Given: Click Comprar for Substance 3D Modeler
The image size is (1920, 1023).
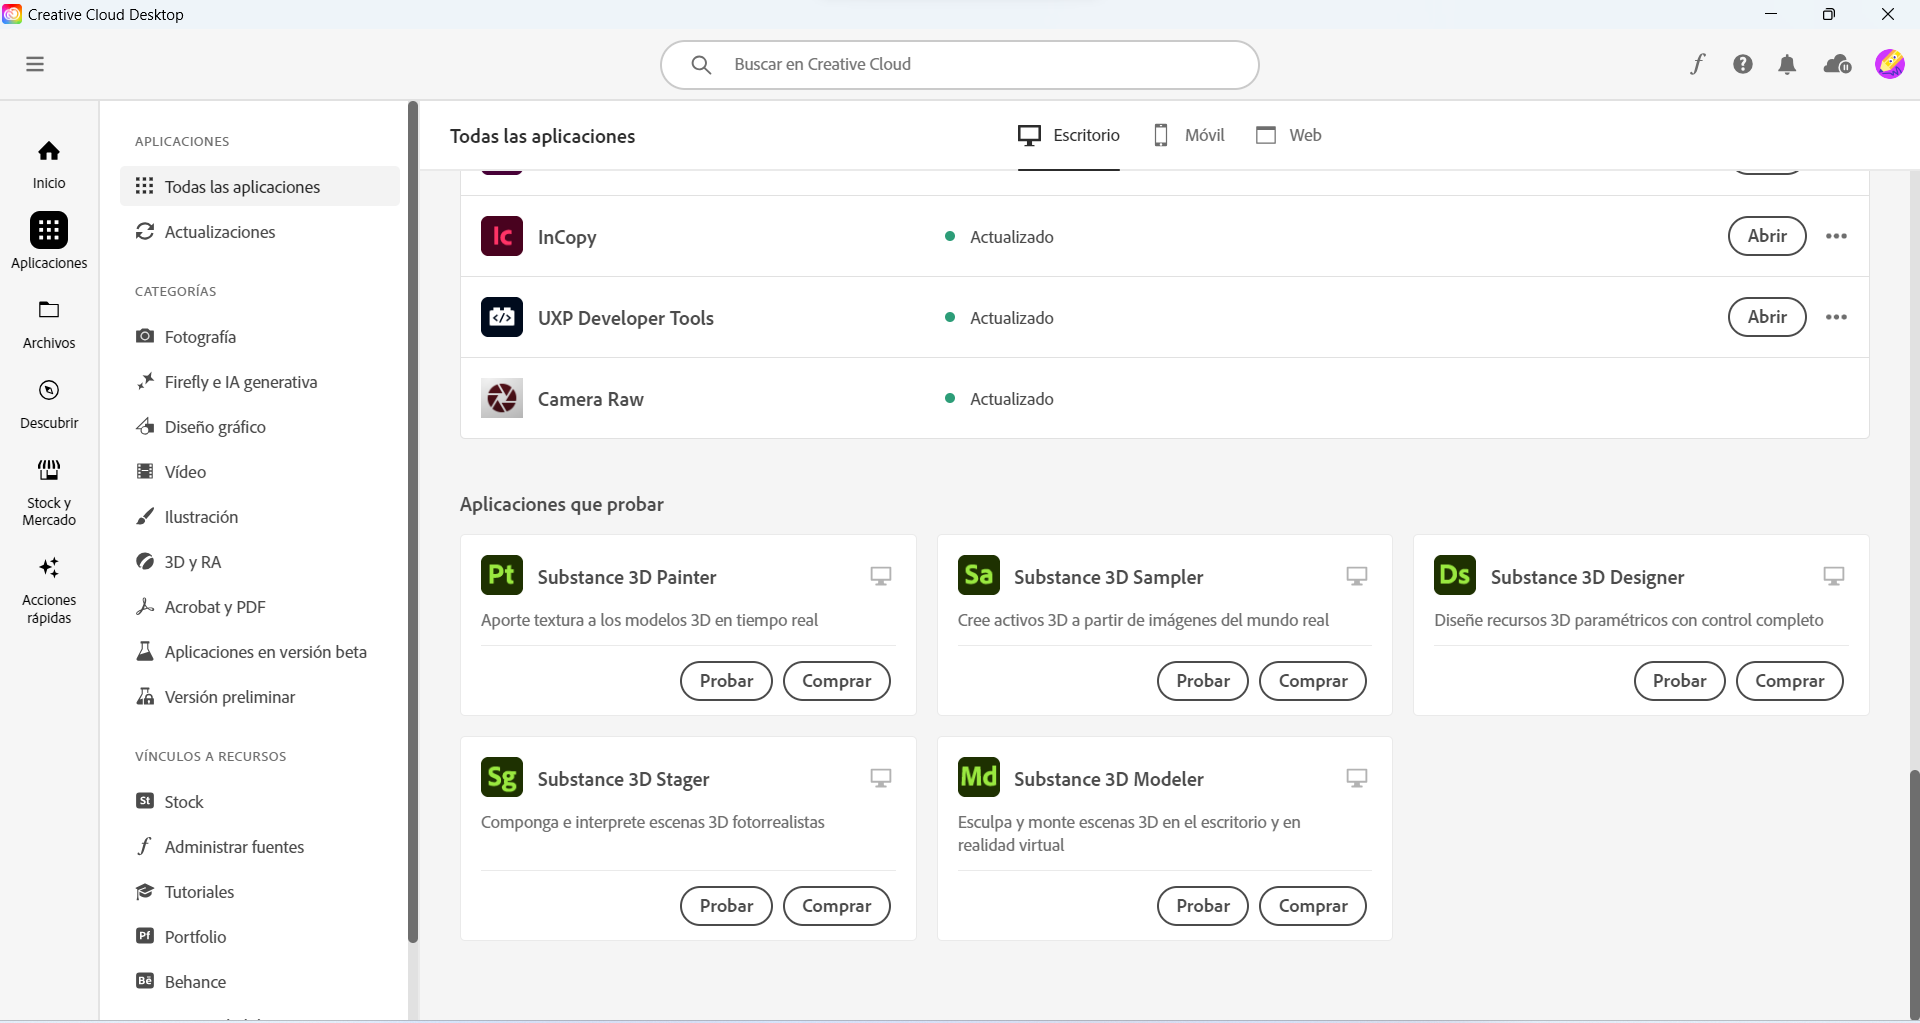Looking at the screenshot, I should tap(1312, 906).
